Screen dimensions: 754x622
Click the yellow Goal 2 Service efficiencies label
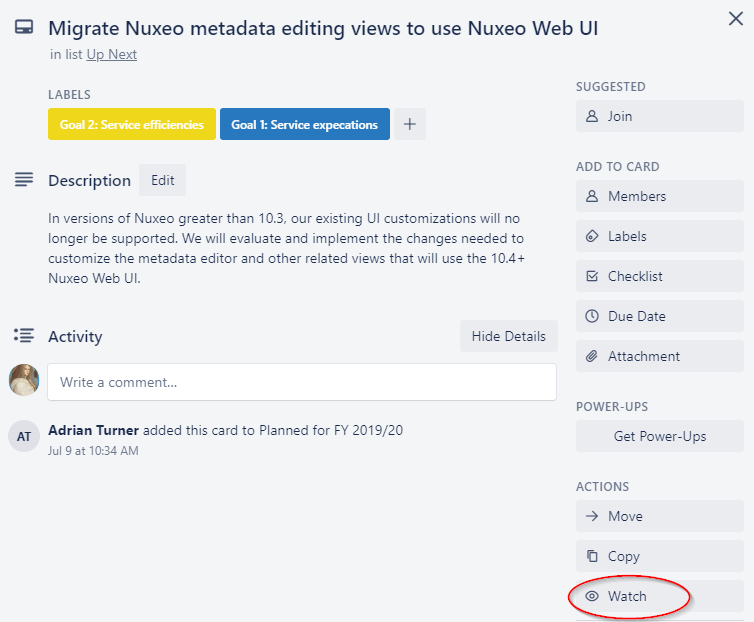[x=132, y=124]
